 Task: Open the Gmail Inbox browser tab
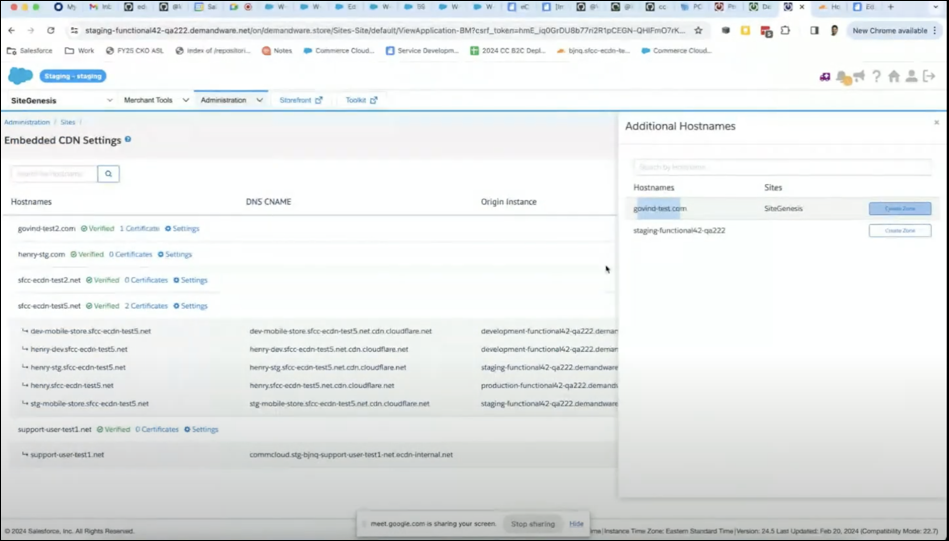(x=100, y=7)
